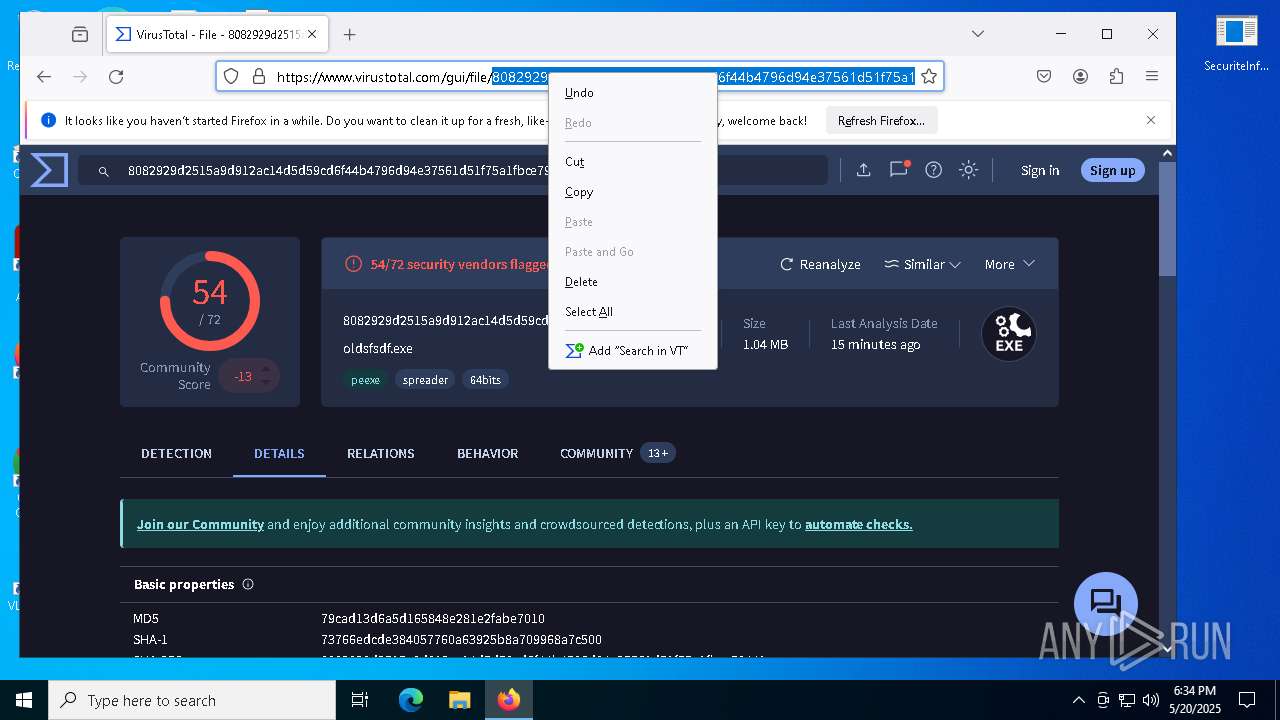This screenshot has height=720, width=1280.
Task: Click the site padlock icon
Action: pyautogui.click(x=258, y=76)
